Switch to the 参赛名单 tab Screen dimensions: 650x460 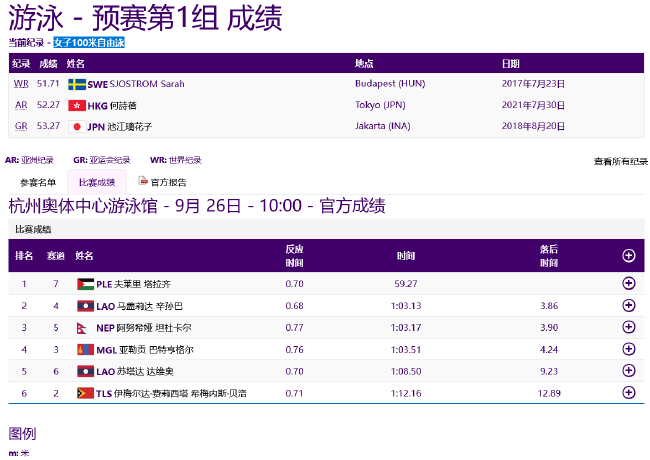(x=38, y=182)
